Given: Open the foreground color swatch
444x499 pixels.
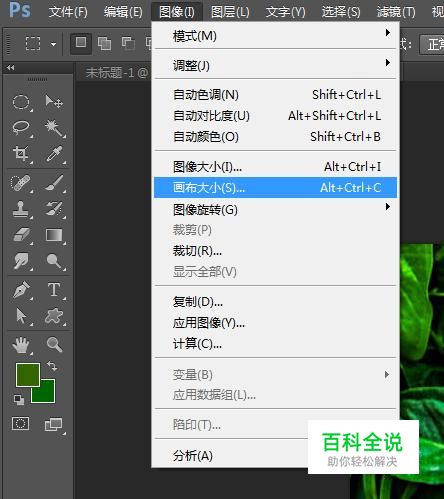Looking at the screenshot, I should [28, 375].
